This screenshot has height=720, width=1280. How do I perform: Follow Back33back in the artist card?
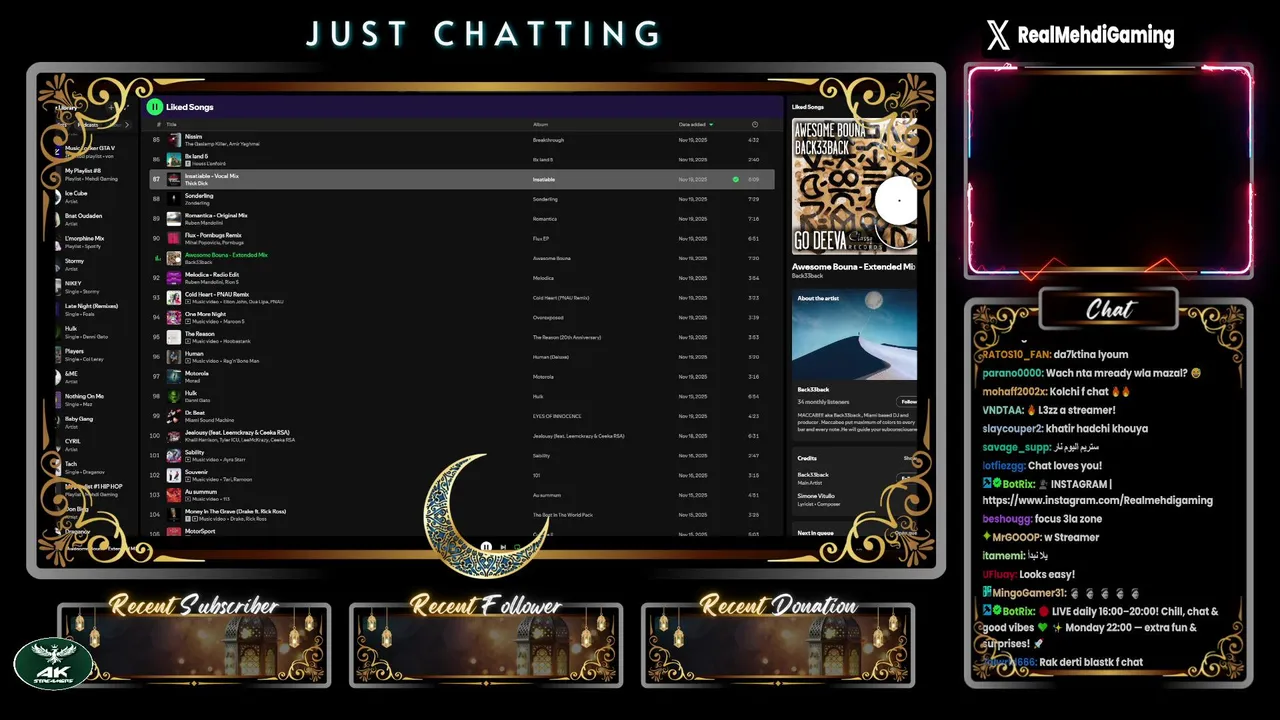click(908, 402)
